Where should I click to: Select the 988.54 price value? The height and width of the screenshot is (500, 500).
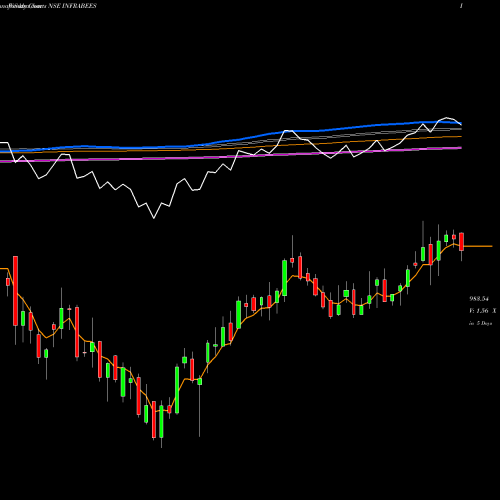tap(479, 299)
